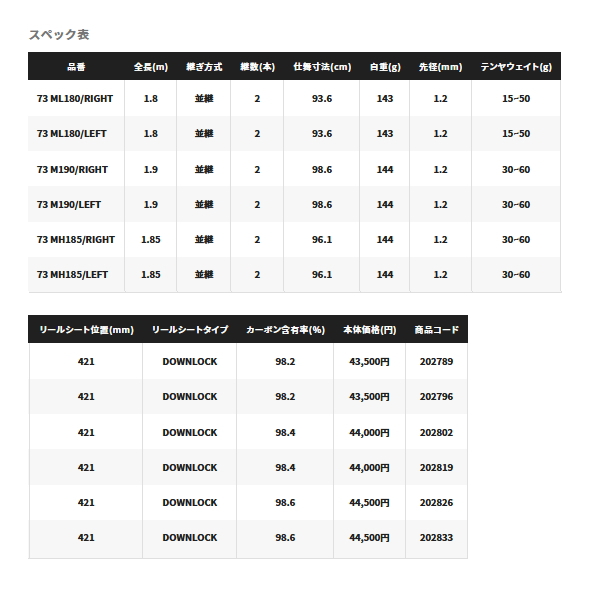Click model 73 MH185/RIGHT
This screenshot has width=600, height=600.
click(76, 240)
